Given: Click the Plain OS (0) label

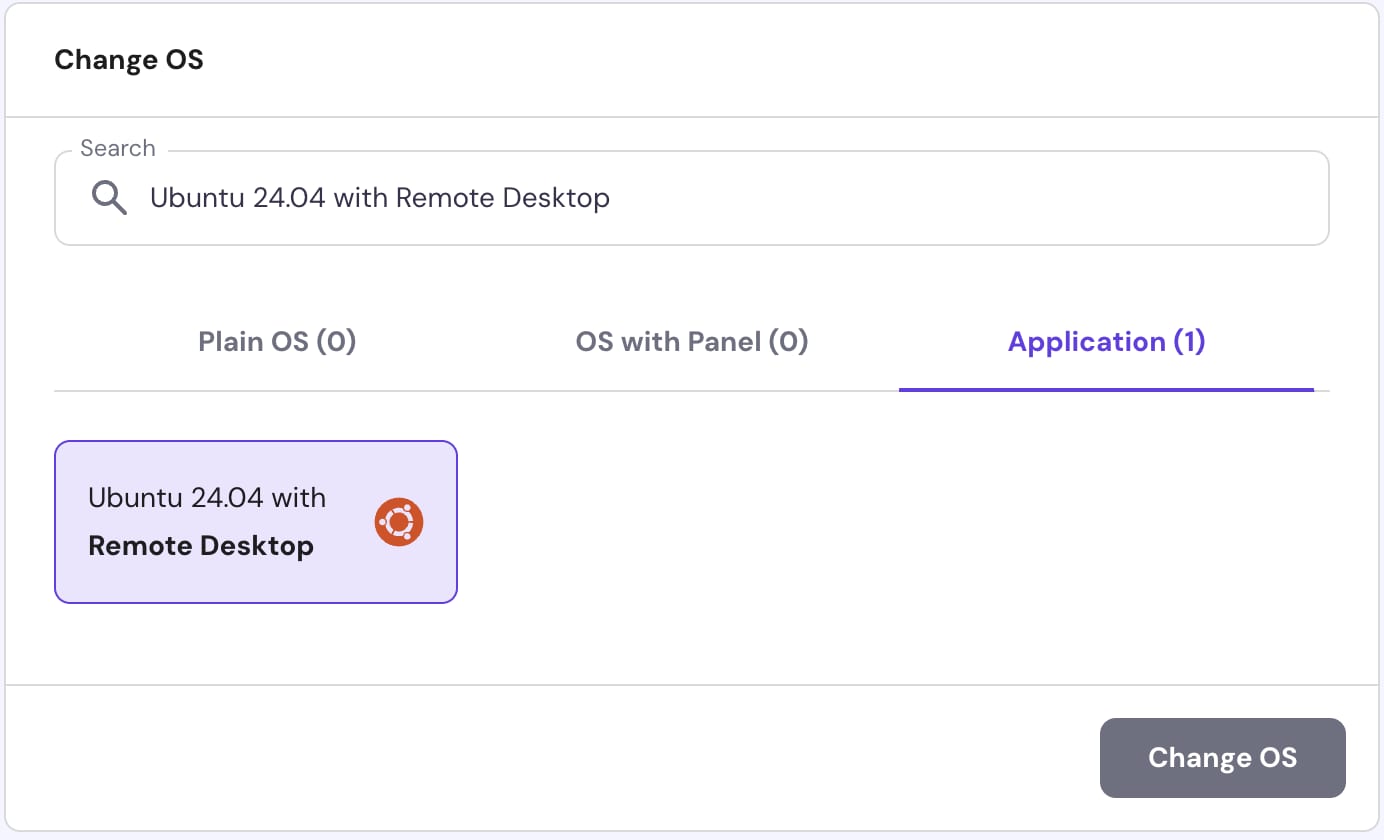Looking at the screenshot, I should tap(276, 341).
